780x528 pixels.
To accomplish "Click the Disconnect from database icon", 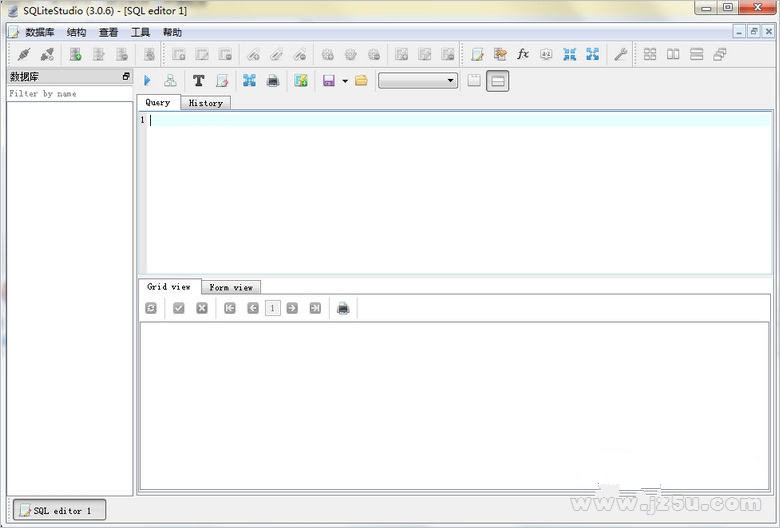I will 47,54.
